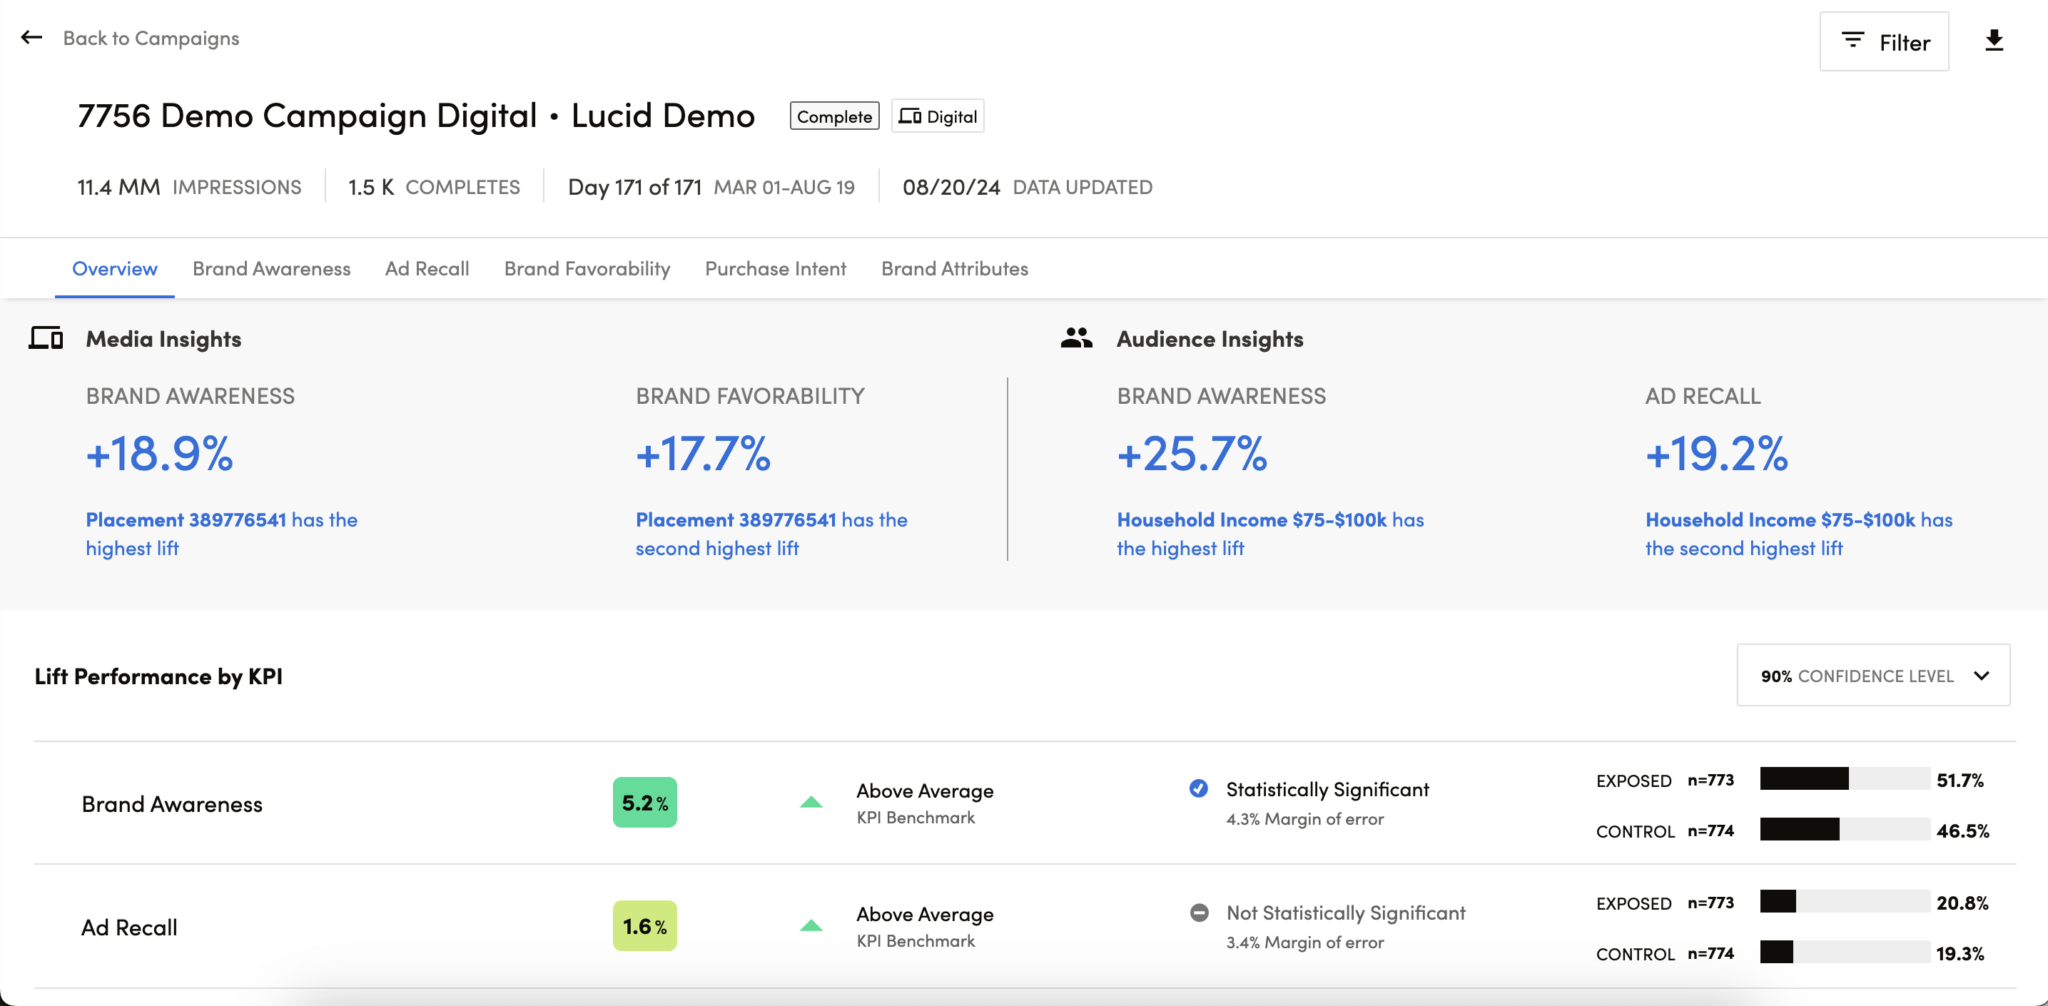Viewport: 2048px width, 1006px height.
Task: Click the Exposed bar for Brand Awareness
Action: (1845, 780)
